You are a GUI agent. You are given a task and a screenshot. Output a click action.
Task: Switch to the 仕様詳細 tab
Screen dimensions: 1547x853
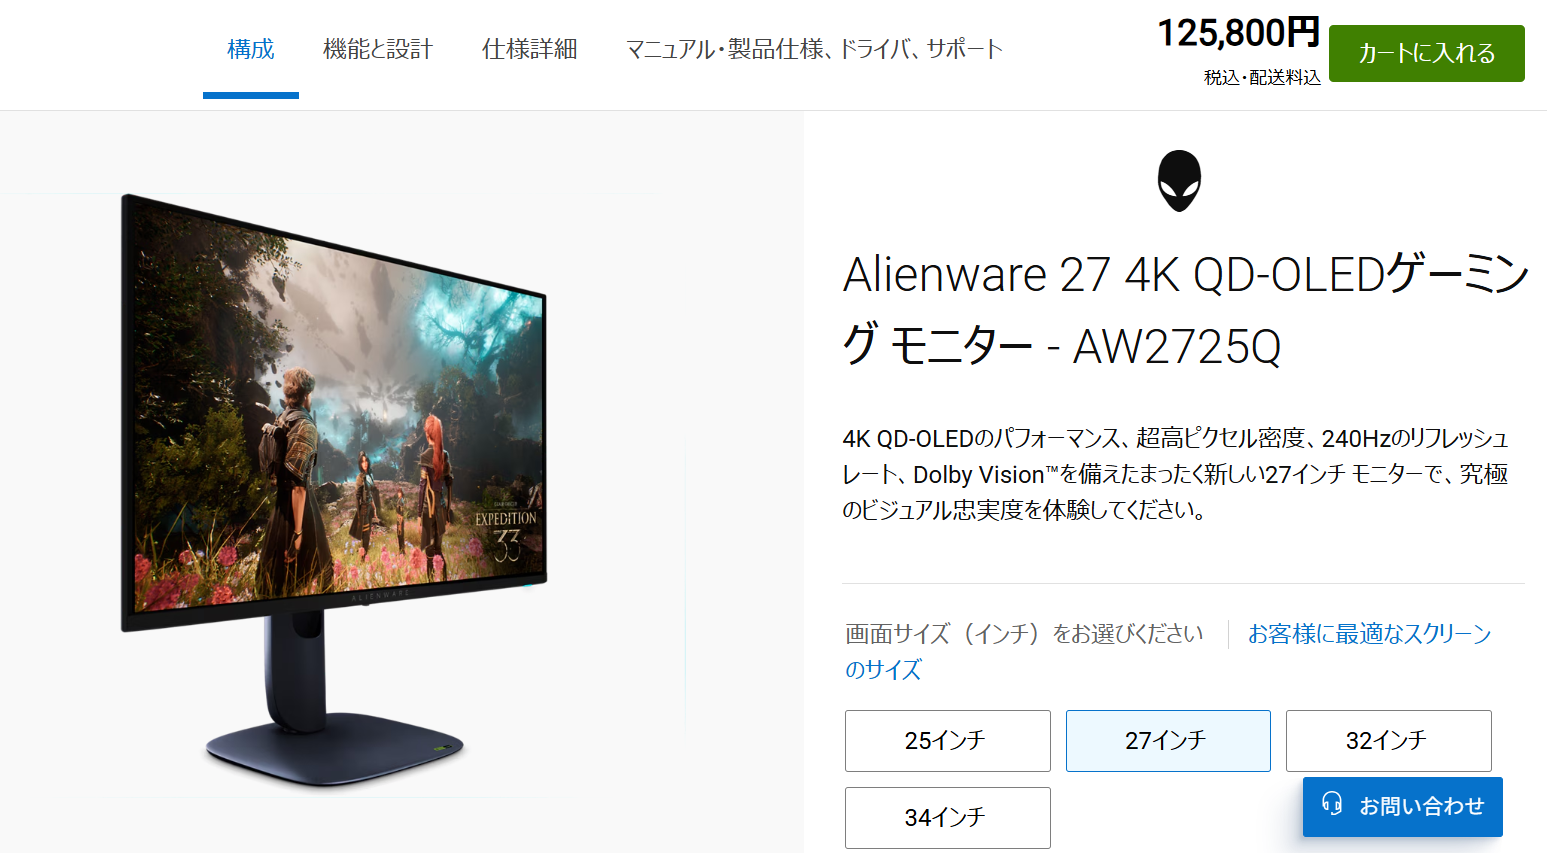pyautogui.click(x=529, y=49)
